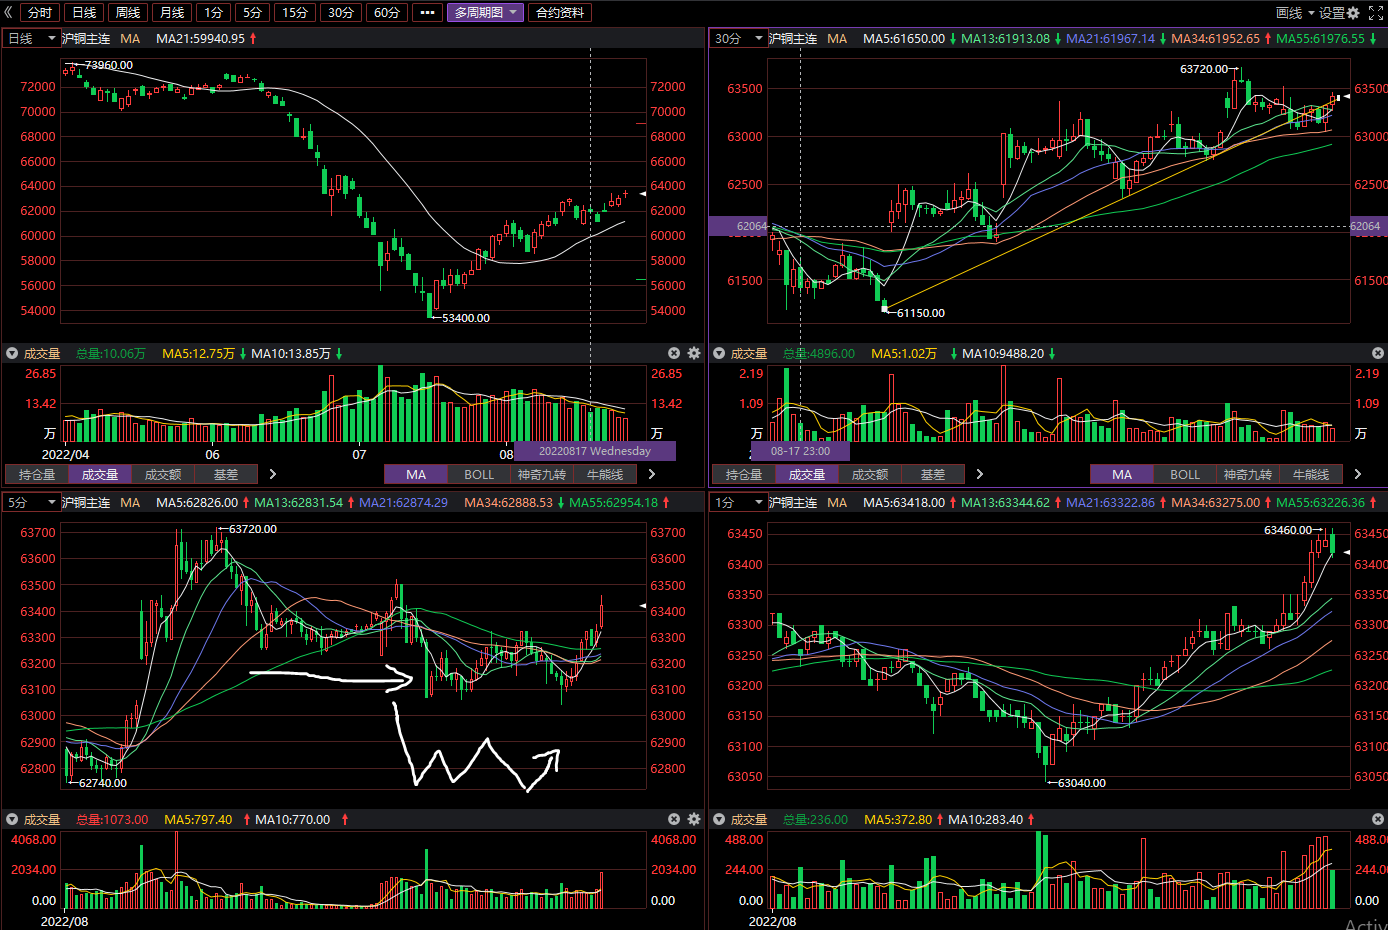The image size is (1388, 930).
Task: Open the 30分 period dropdown in the top-right panel
Action: coord(738,38)
